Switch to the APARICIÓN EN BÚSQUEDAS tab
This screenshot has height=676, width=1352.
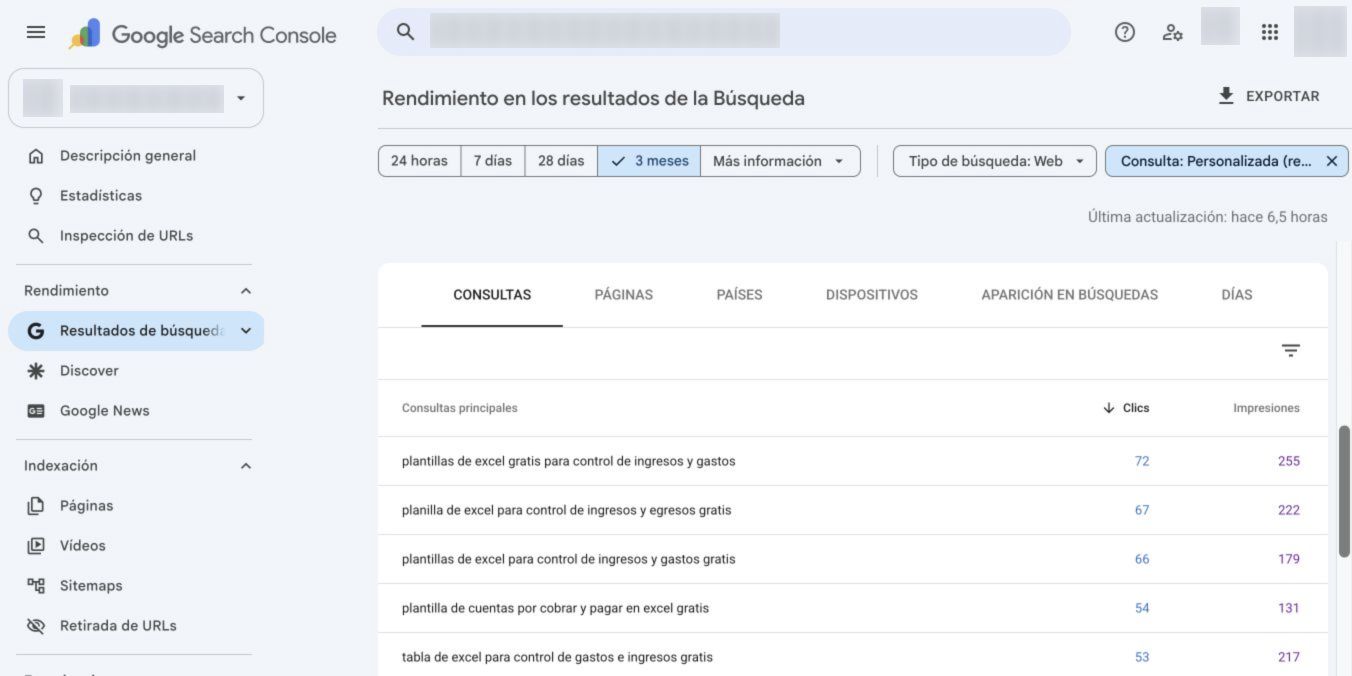click(x=1069, y=295)
